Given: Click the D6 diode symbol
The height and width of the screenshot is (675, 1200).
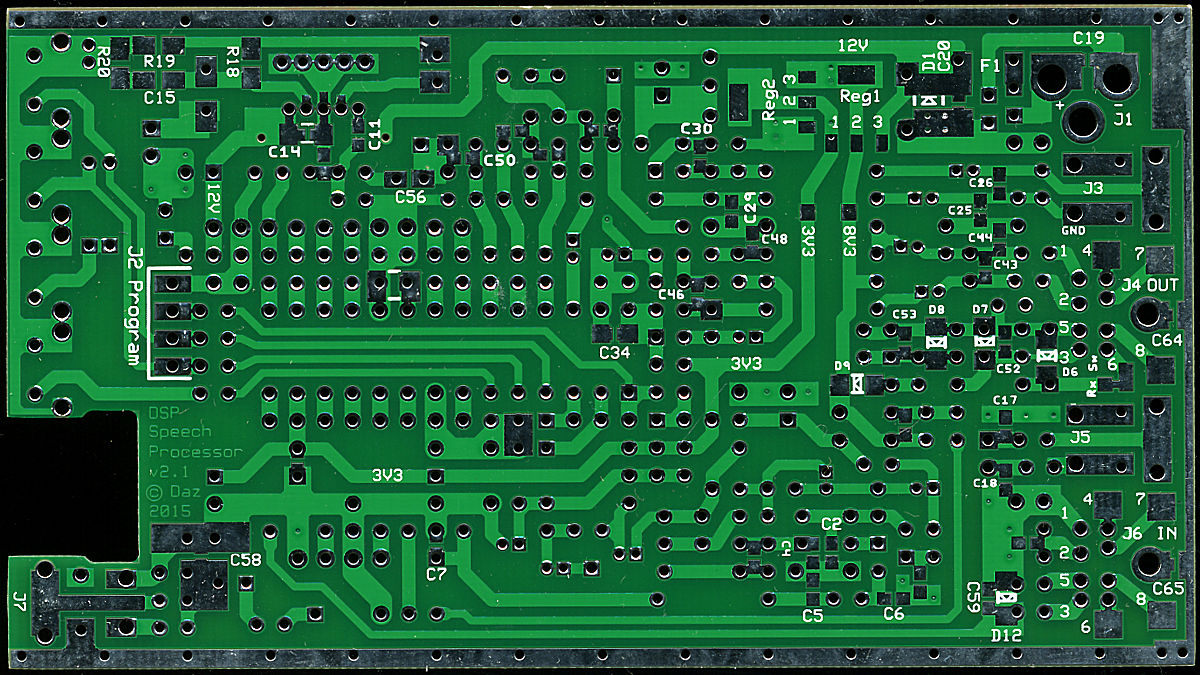Looking at the screenshot, I should click(x=1047, y=355).
